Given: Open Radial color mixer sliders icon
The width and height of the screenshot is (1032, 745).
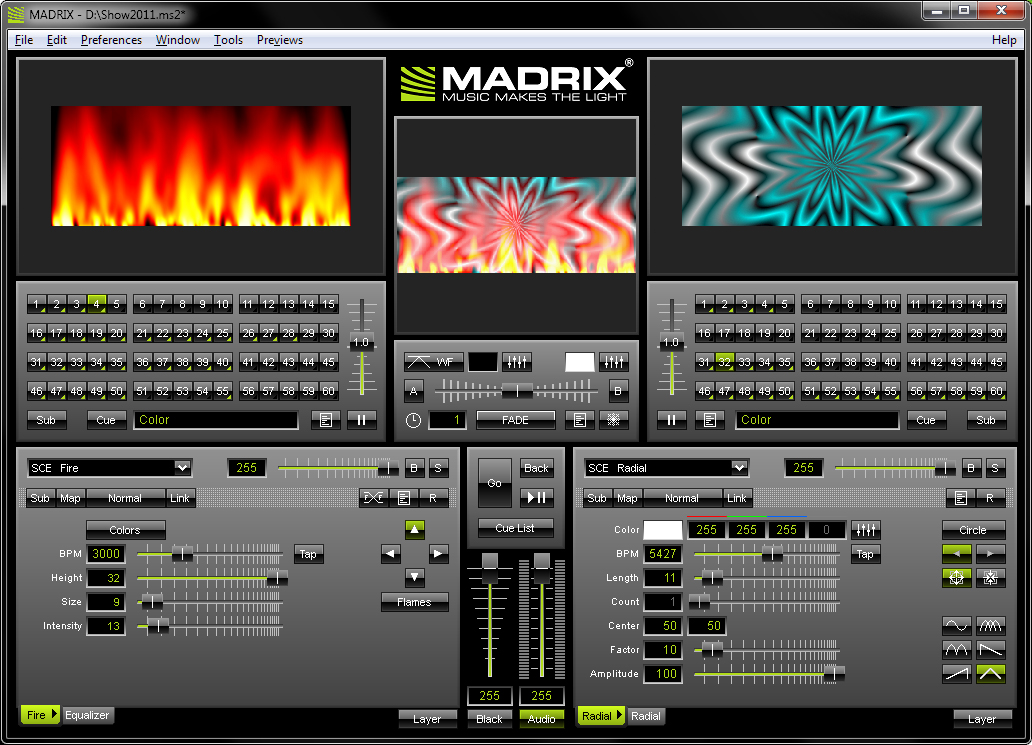Looking at the screenshot, I should (x=865, y=530).
